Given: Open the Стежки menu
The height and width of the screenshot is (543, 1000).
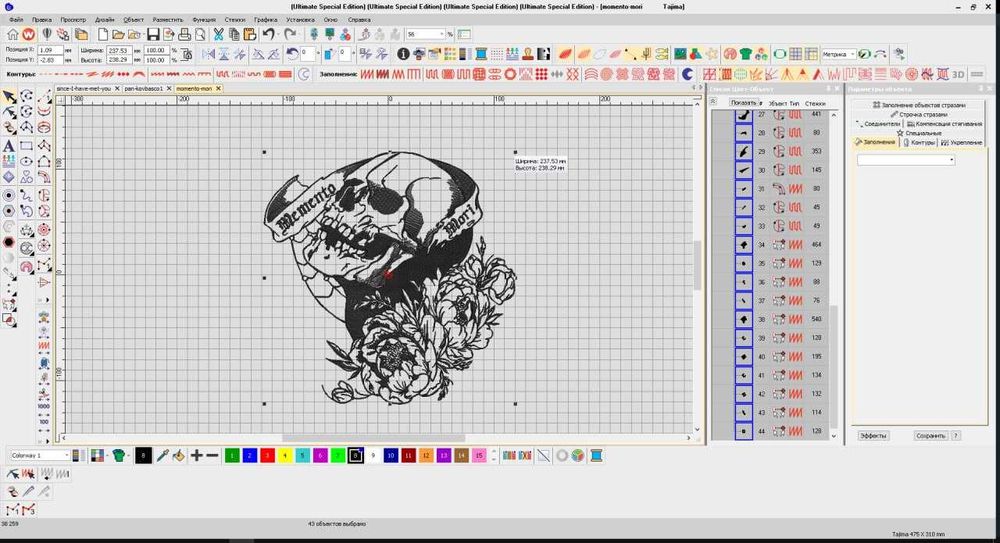Looking at the screenshot, I should point(234,19).
